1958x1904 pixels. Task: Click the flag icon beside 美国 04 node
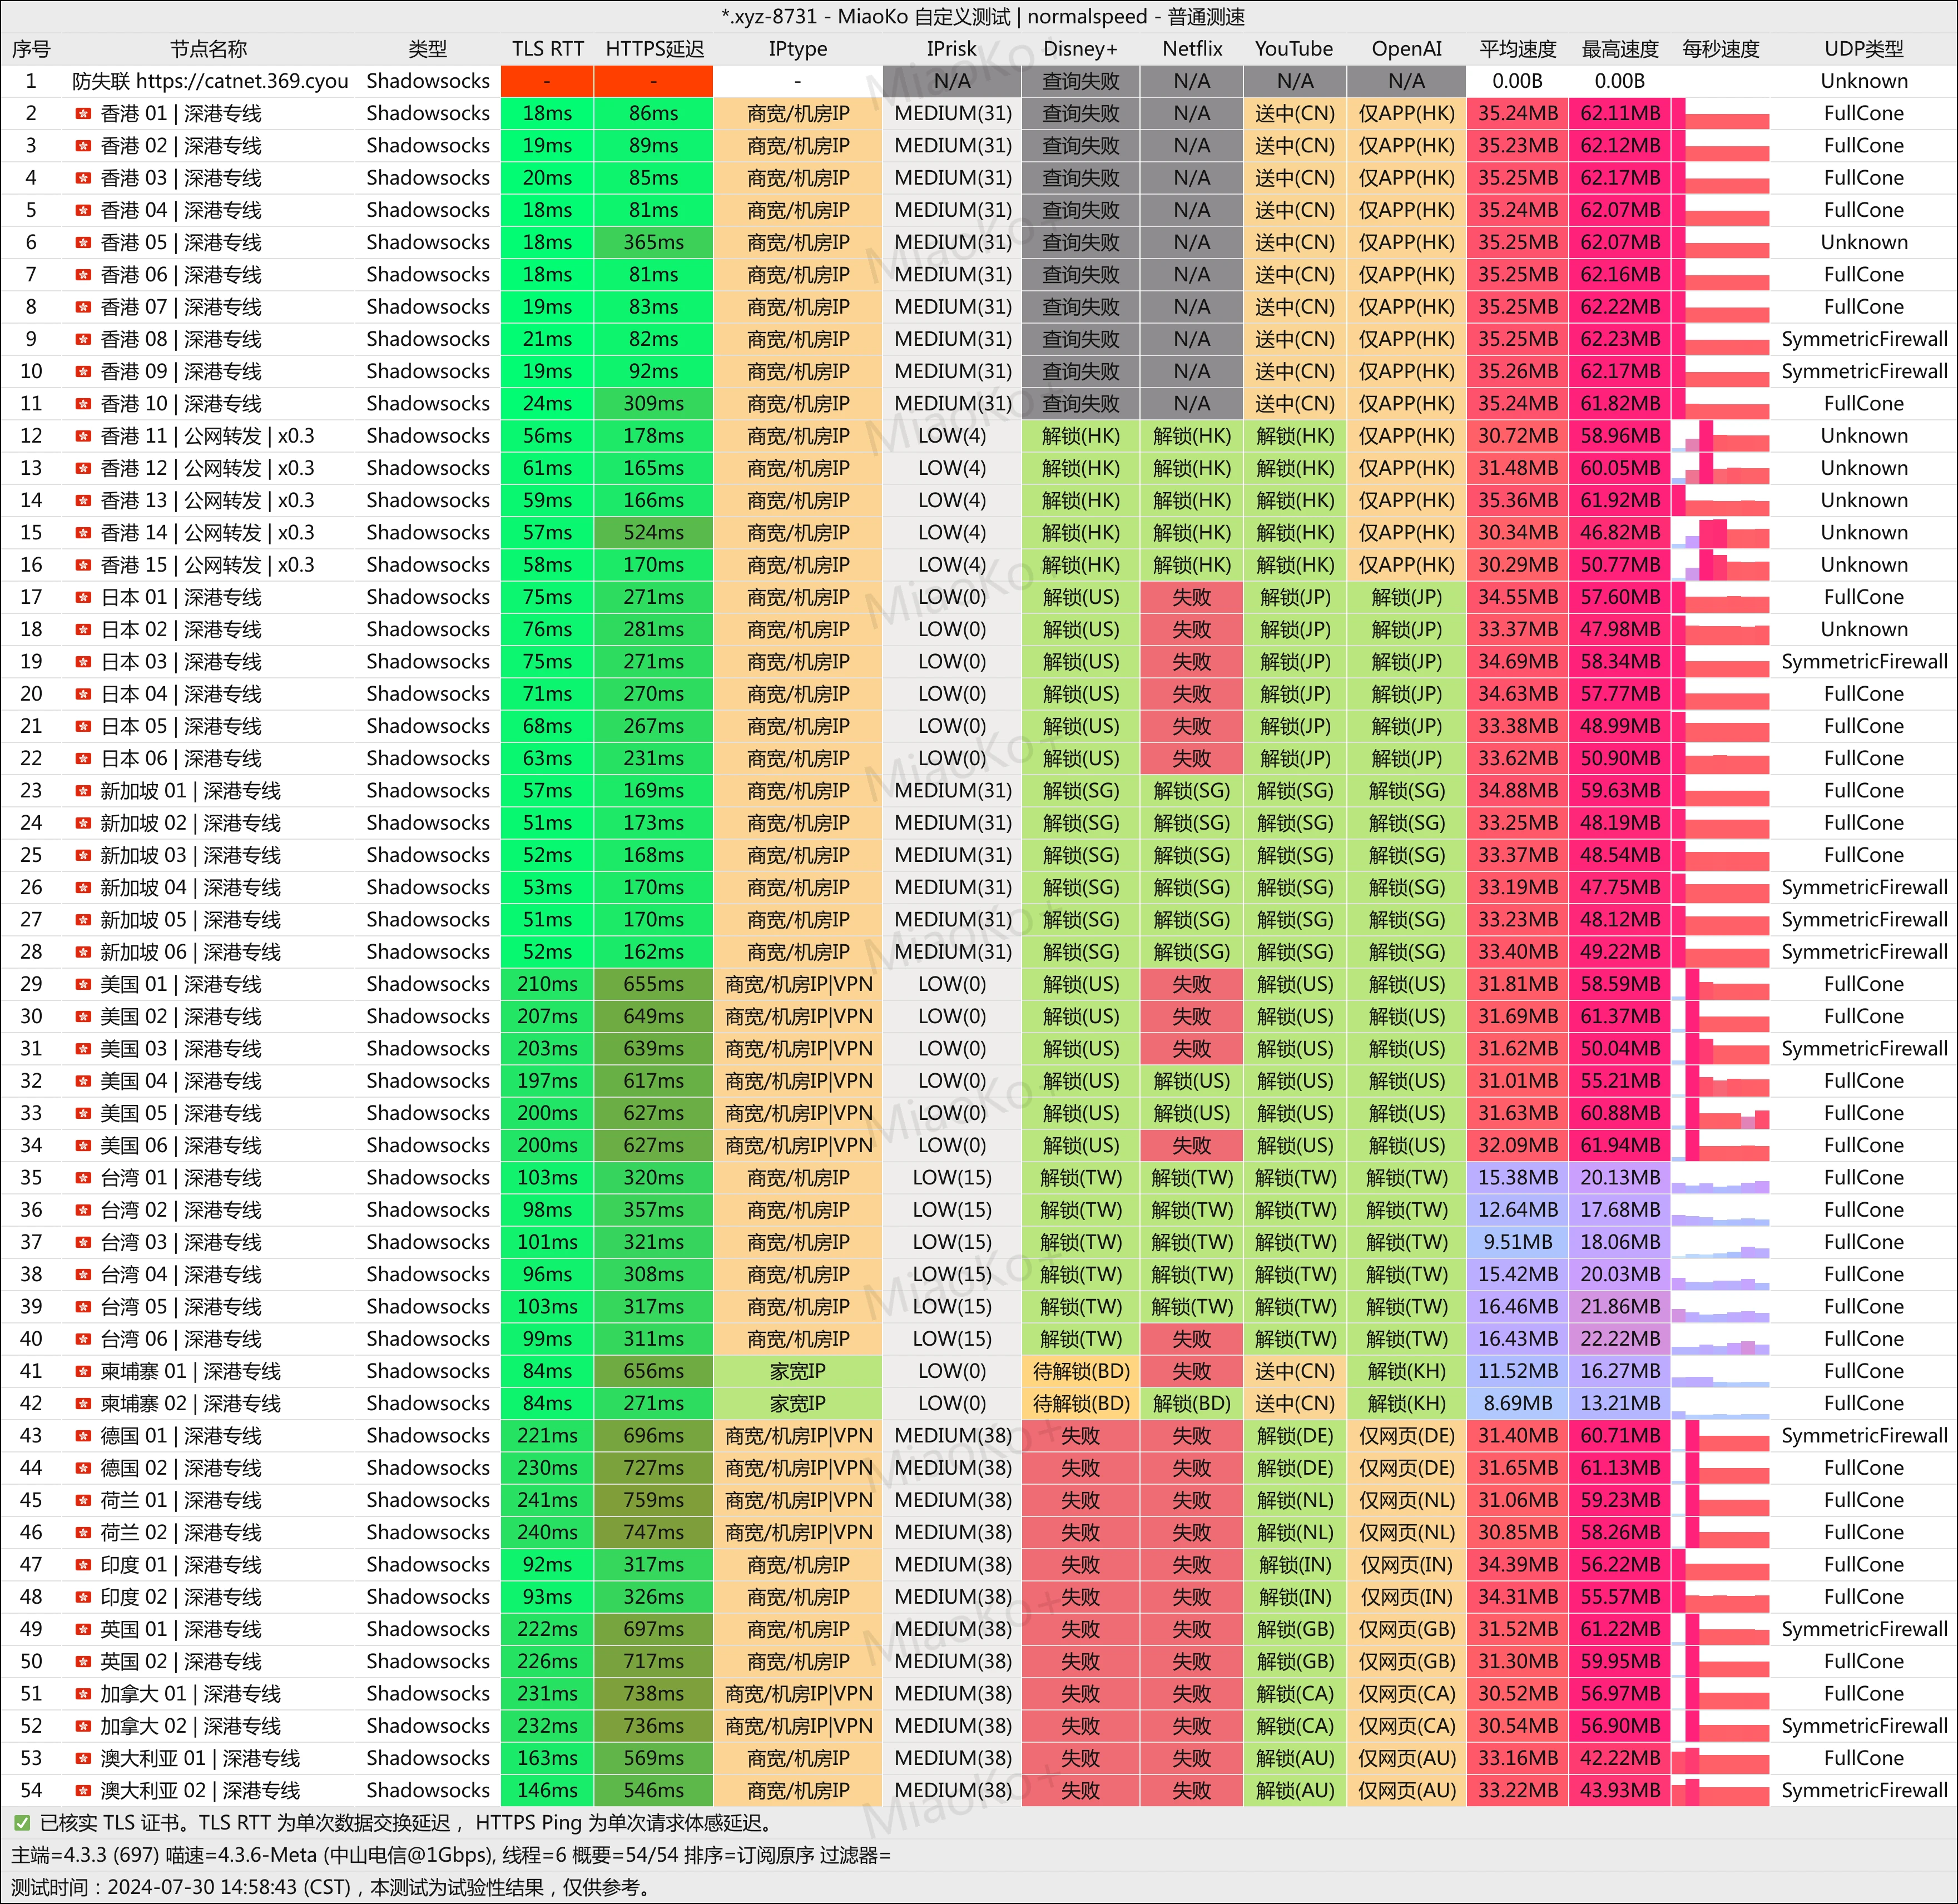pyautogui.click(x=83, y=1082)
